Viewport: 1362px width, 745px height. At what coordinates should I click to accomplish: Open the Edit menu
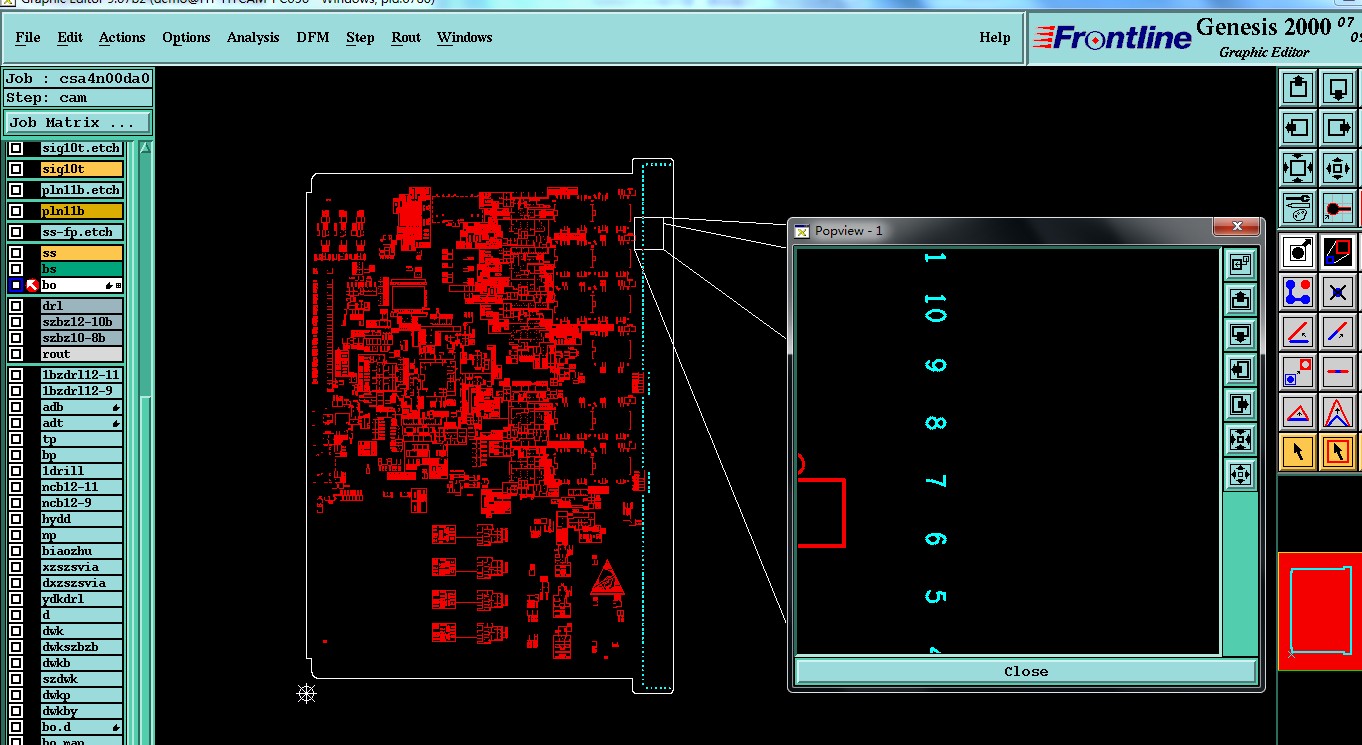(70, 37)
